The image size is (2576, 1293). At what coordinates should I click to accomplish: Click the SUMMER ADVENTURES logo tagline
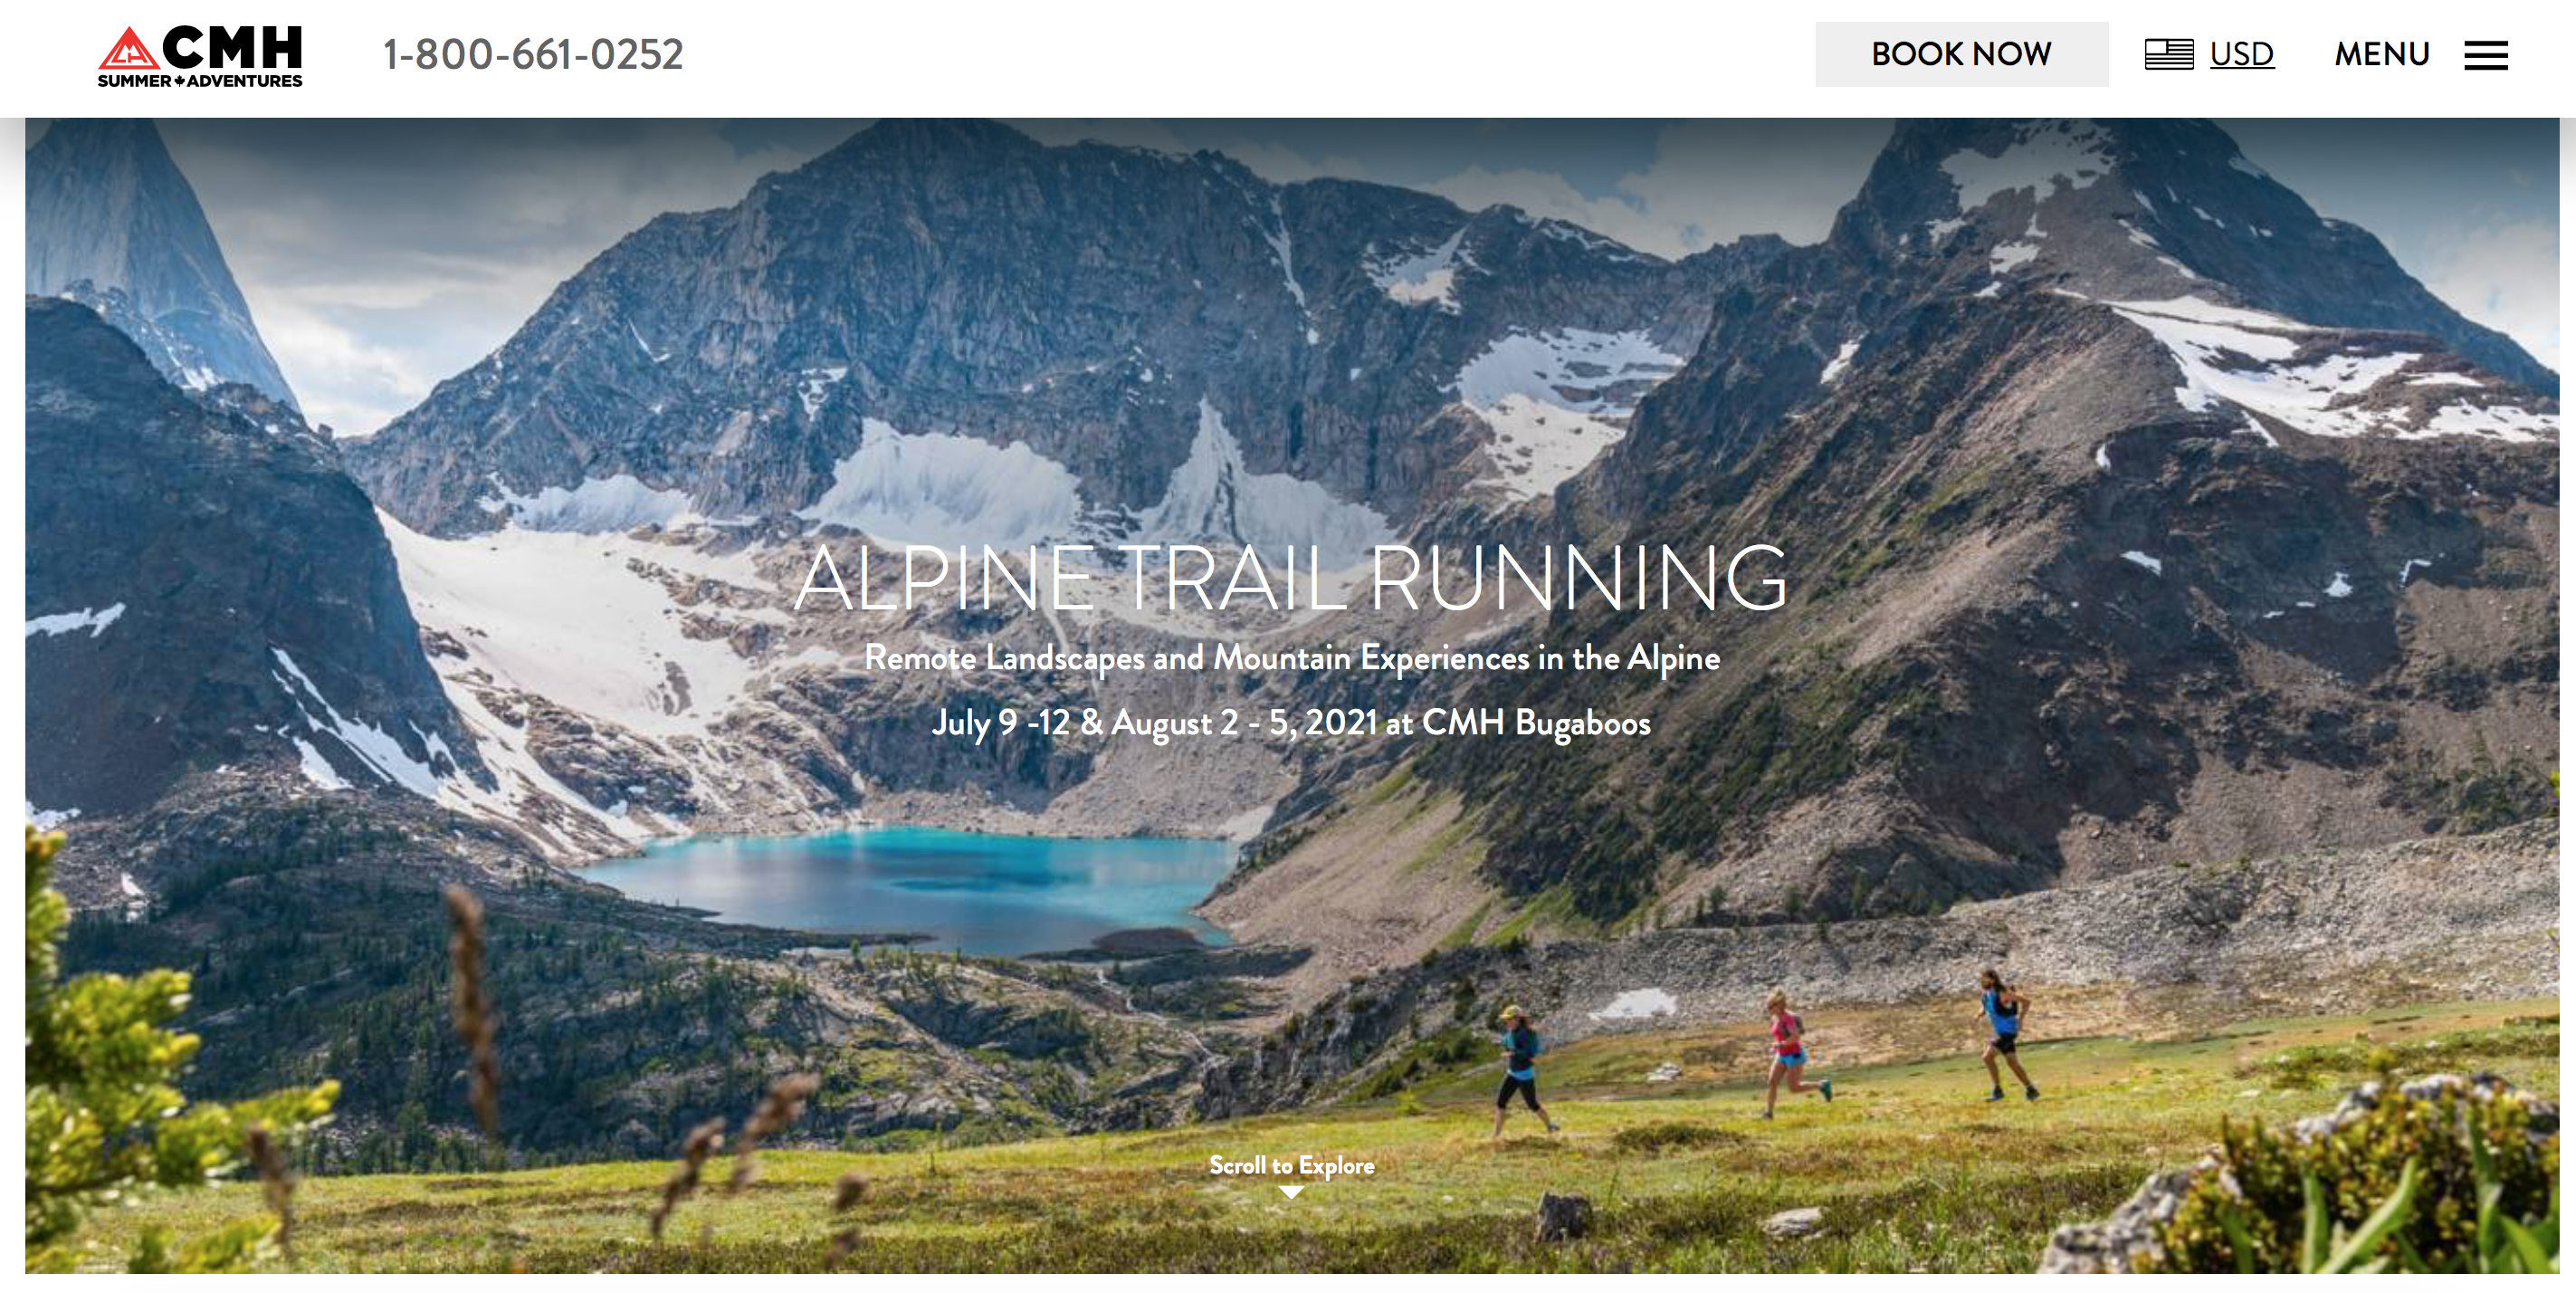point(200,81)
